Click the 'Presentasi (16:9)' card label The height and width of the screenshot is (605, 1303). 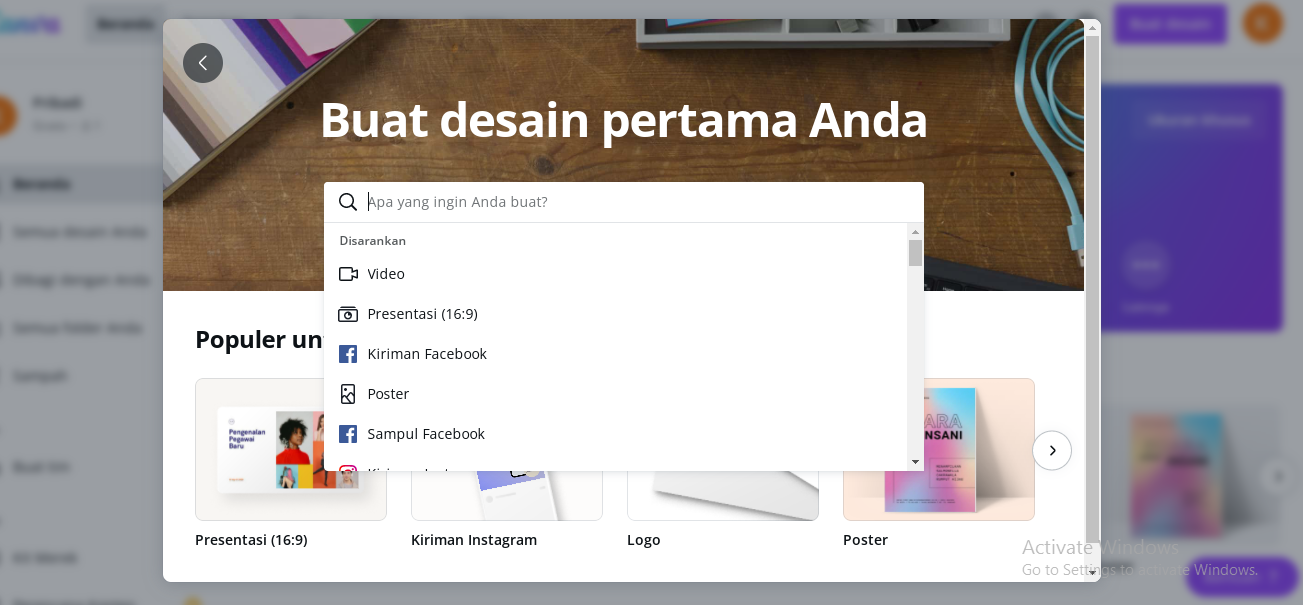click(251, 540)
